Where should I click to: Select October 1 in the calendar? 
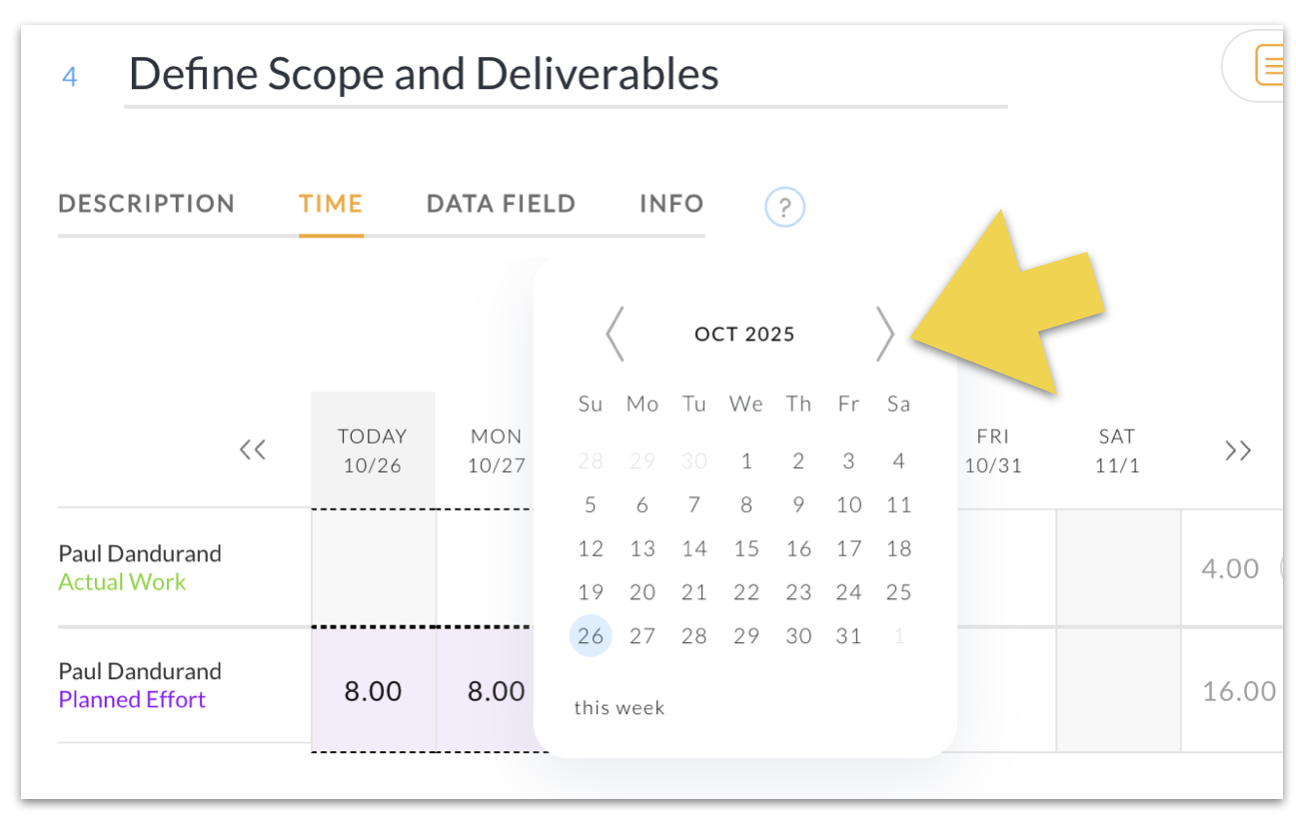tap(746, 461)
